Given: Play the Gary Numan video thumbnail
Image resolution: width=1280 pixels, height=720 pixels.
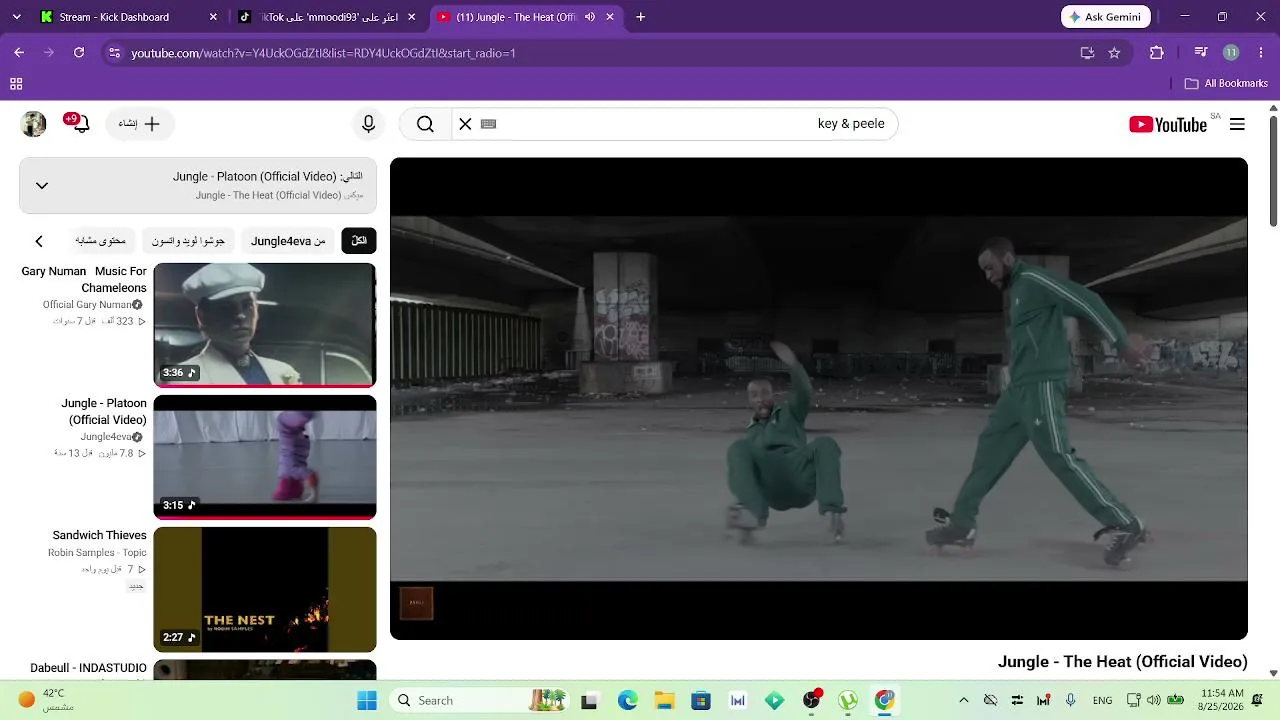Looking at the screenshot, I should pos(265,325).
